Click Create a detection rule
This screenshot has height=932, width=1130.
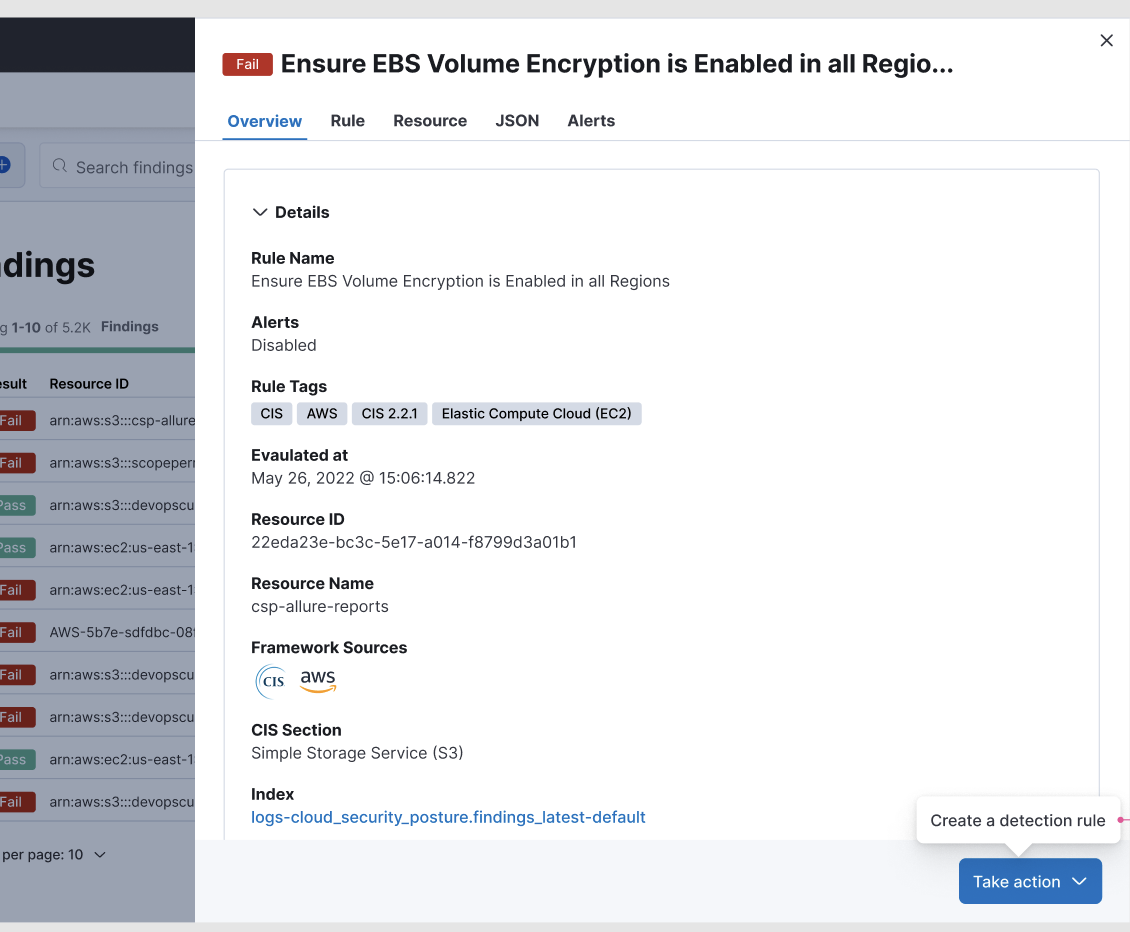[1017, 820]
